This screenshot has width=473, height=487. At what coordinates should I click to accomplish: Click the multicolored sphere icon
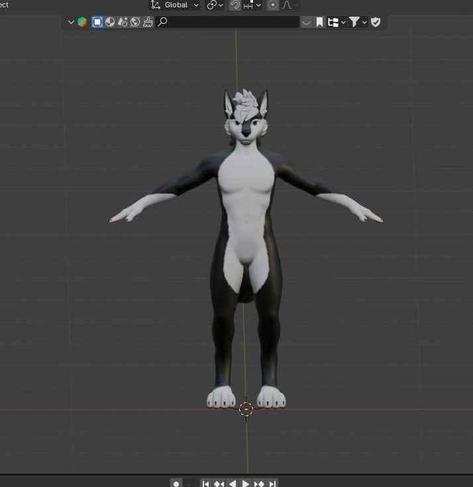(82, 22)
